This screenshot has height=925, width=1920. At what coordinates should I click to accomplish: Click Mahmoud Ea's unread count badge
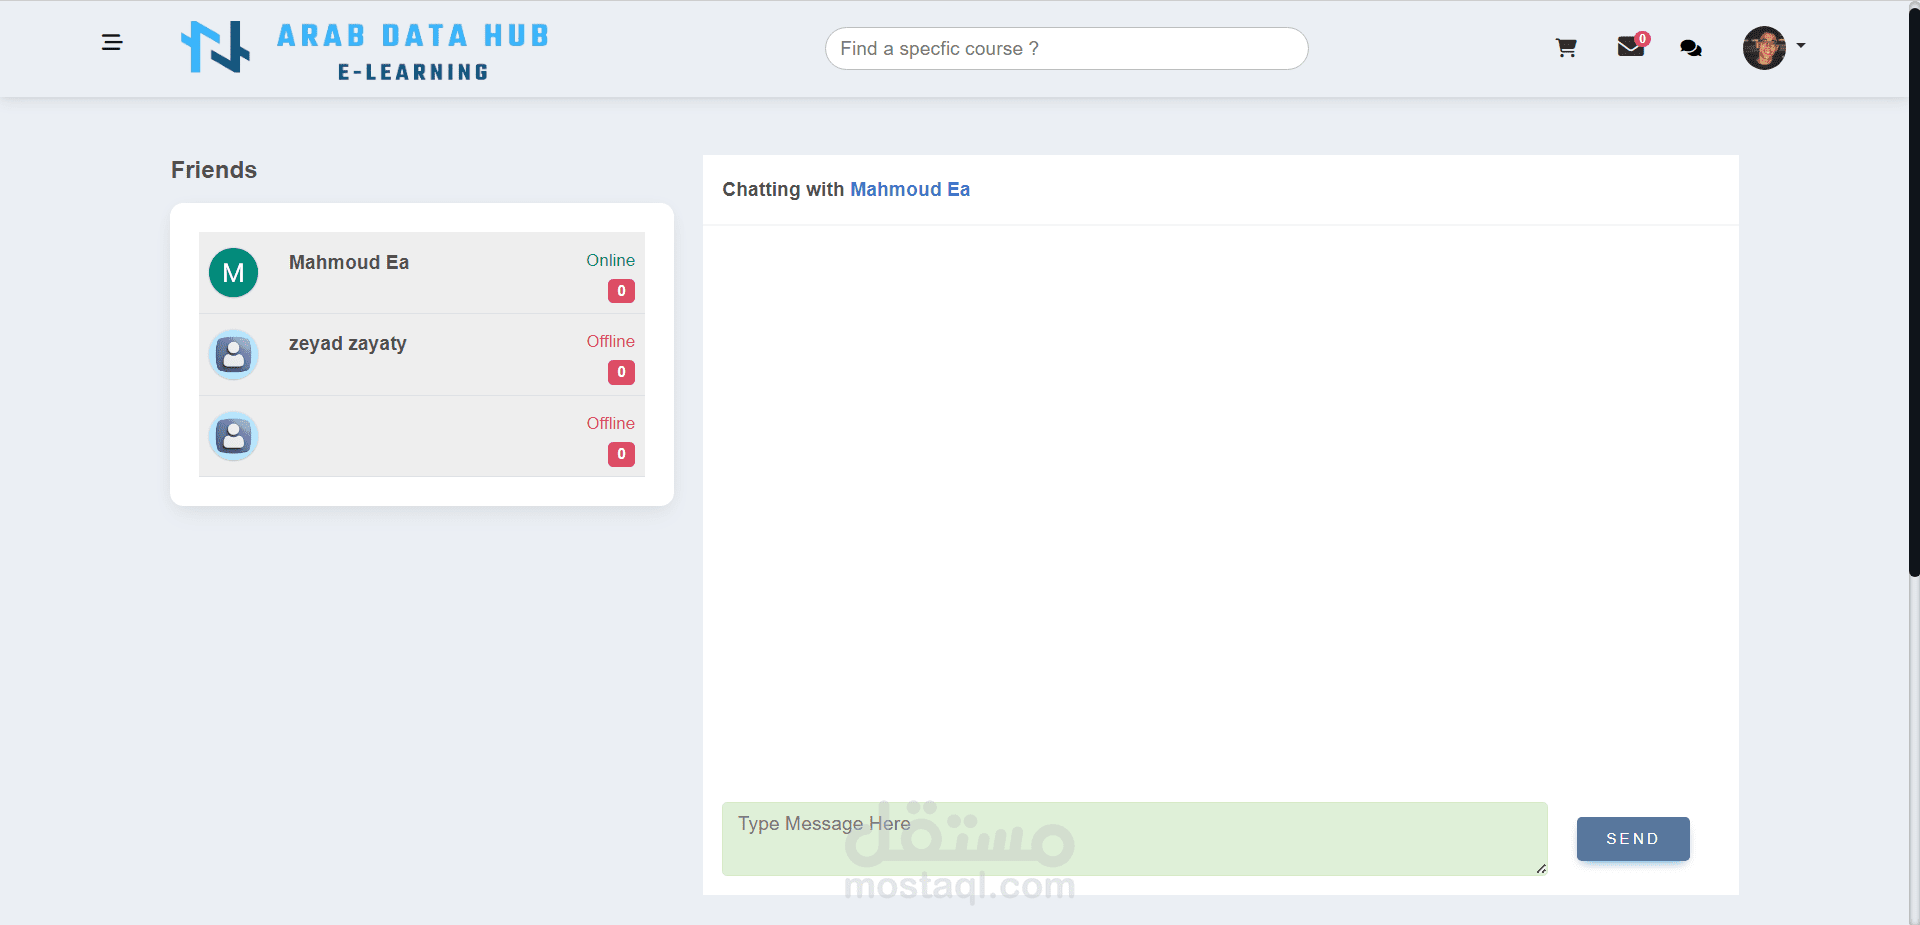pyautogui.click(x=621, y=291)
